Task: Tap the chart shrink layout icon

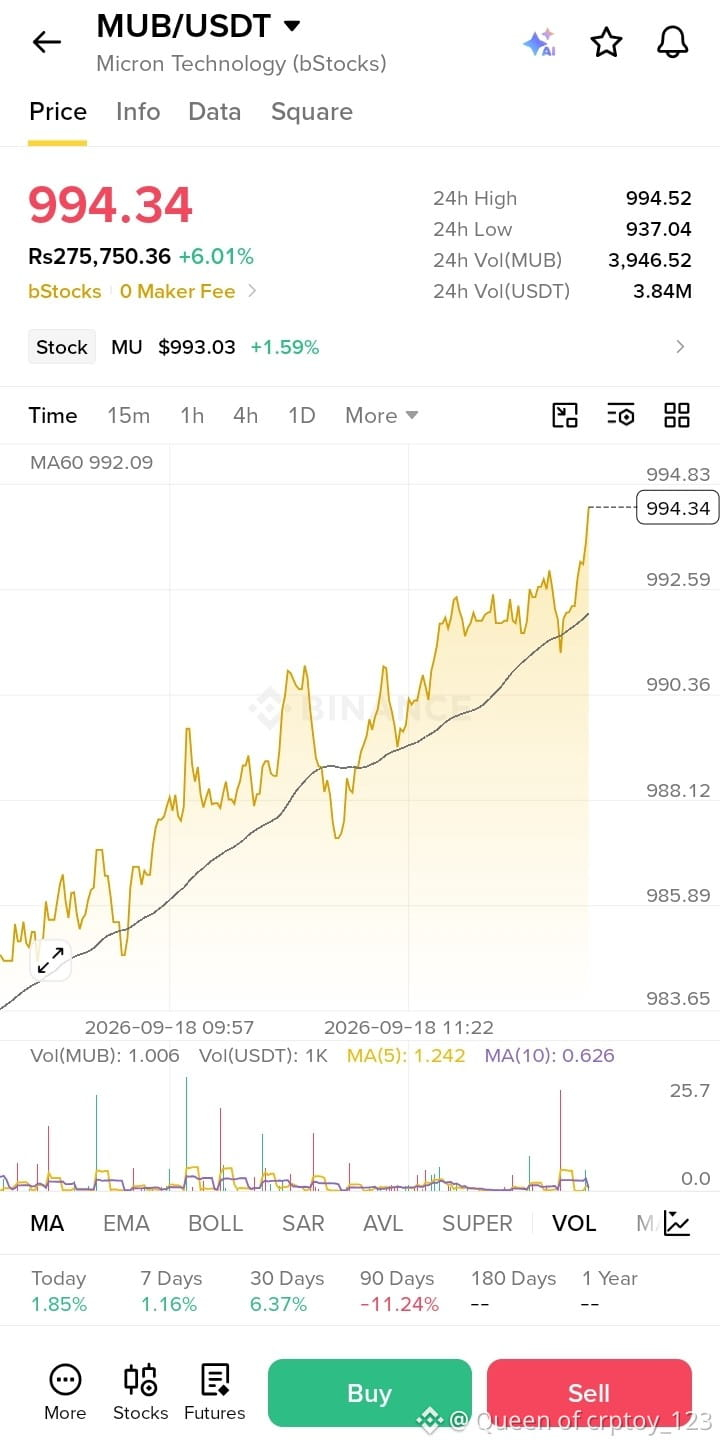Action: pos(565,415)
